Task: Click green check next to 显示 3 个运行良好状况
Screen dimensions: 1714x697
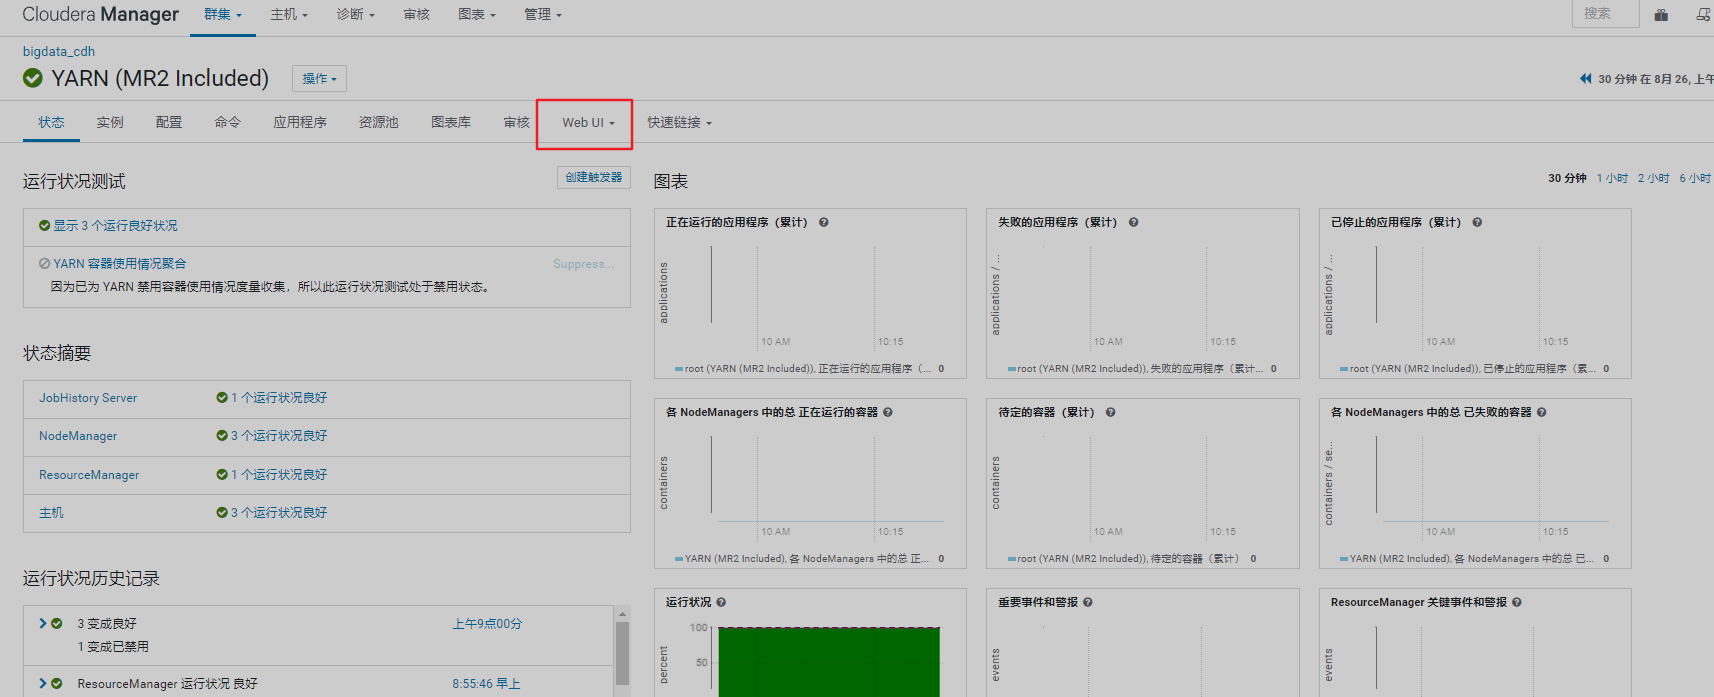Action: tap(44, 226)
